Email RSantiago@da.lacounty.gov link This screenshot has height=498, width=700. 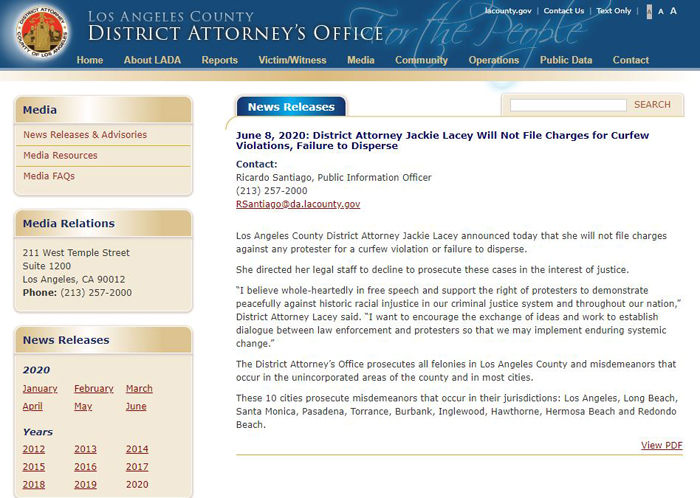tap(298, 204)
